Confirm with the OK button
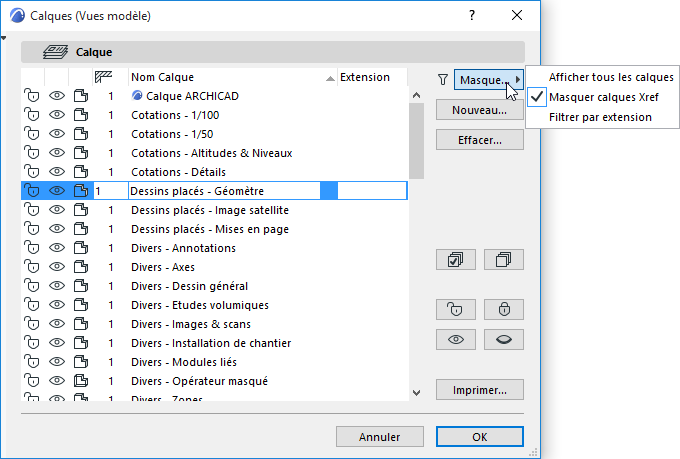Viewport: 680px width, 459px height. click(x=480, y=437)
